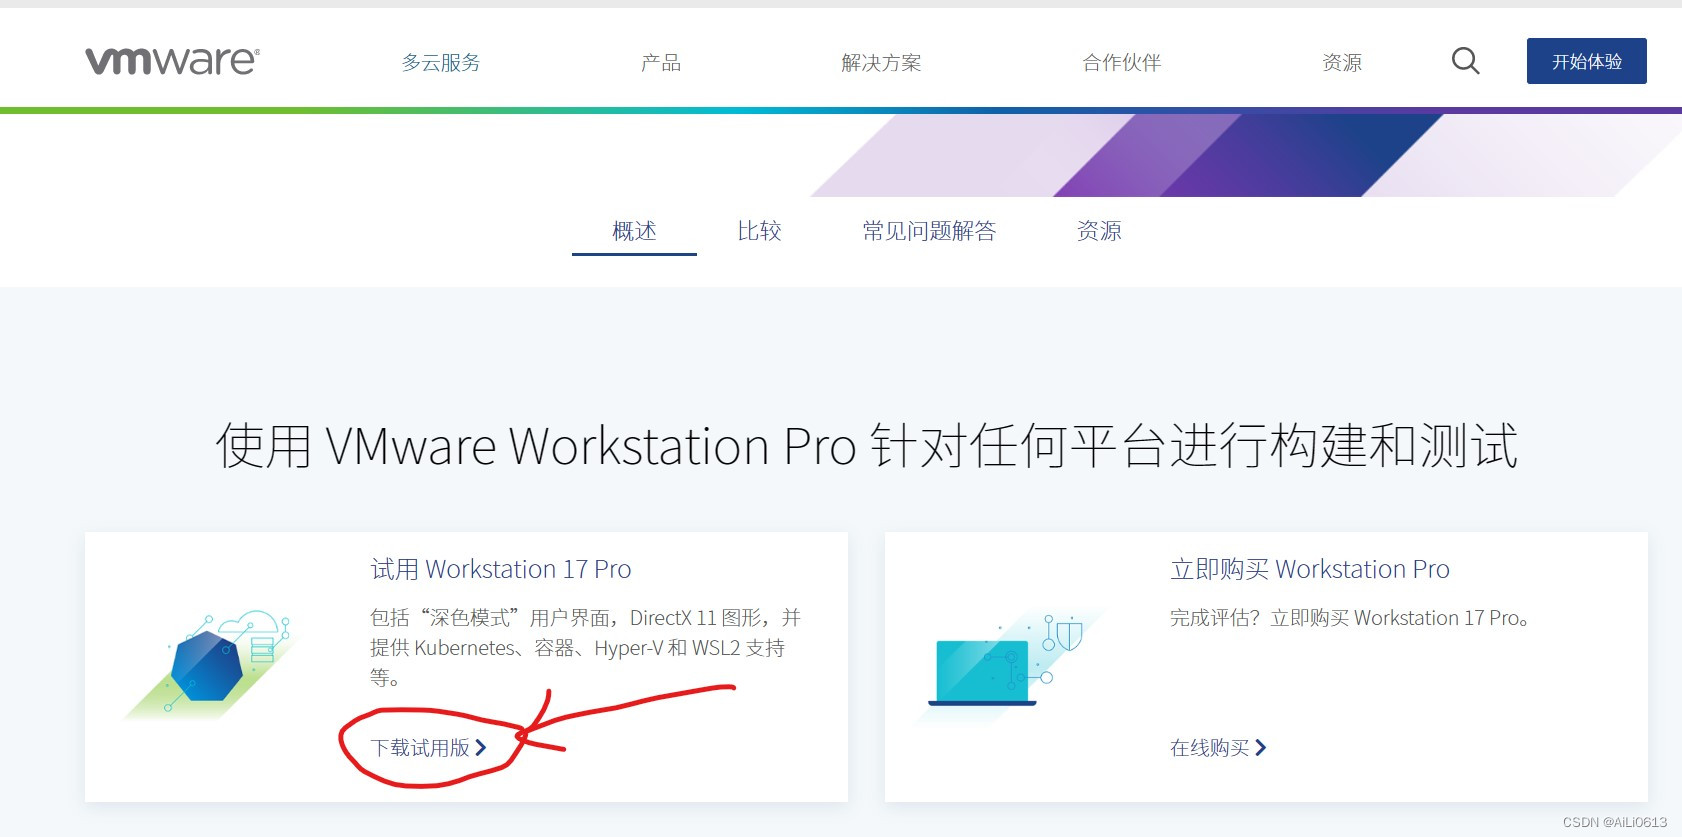Screen dimensions: 1682x837
Task: Click the 立即购买 Workstation Pro heading
Action: point(1310,569)
